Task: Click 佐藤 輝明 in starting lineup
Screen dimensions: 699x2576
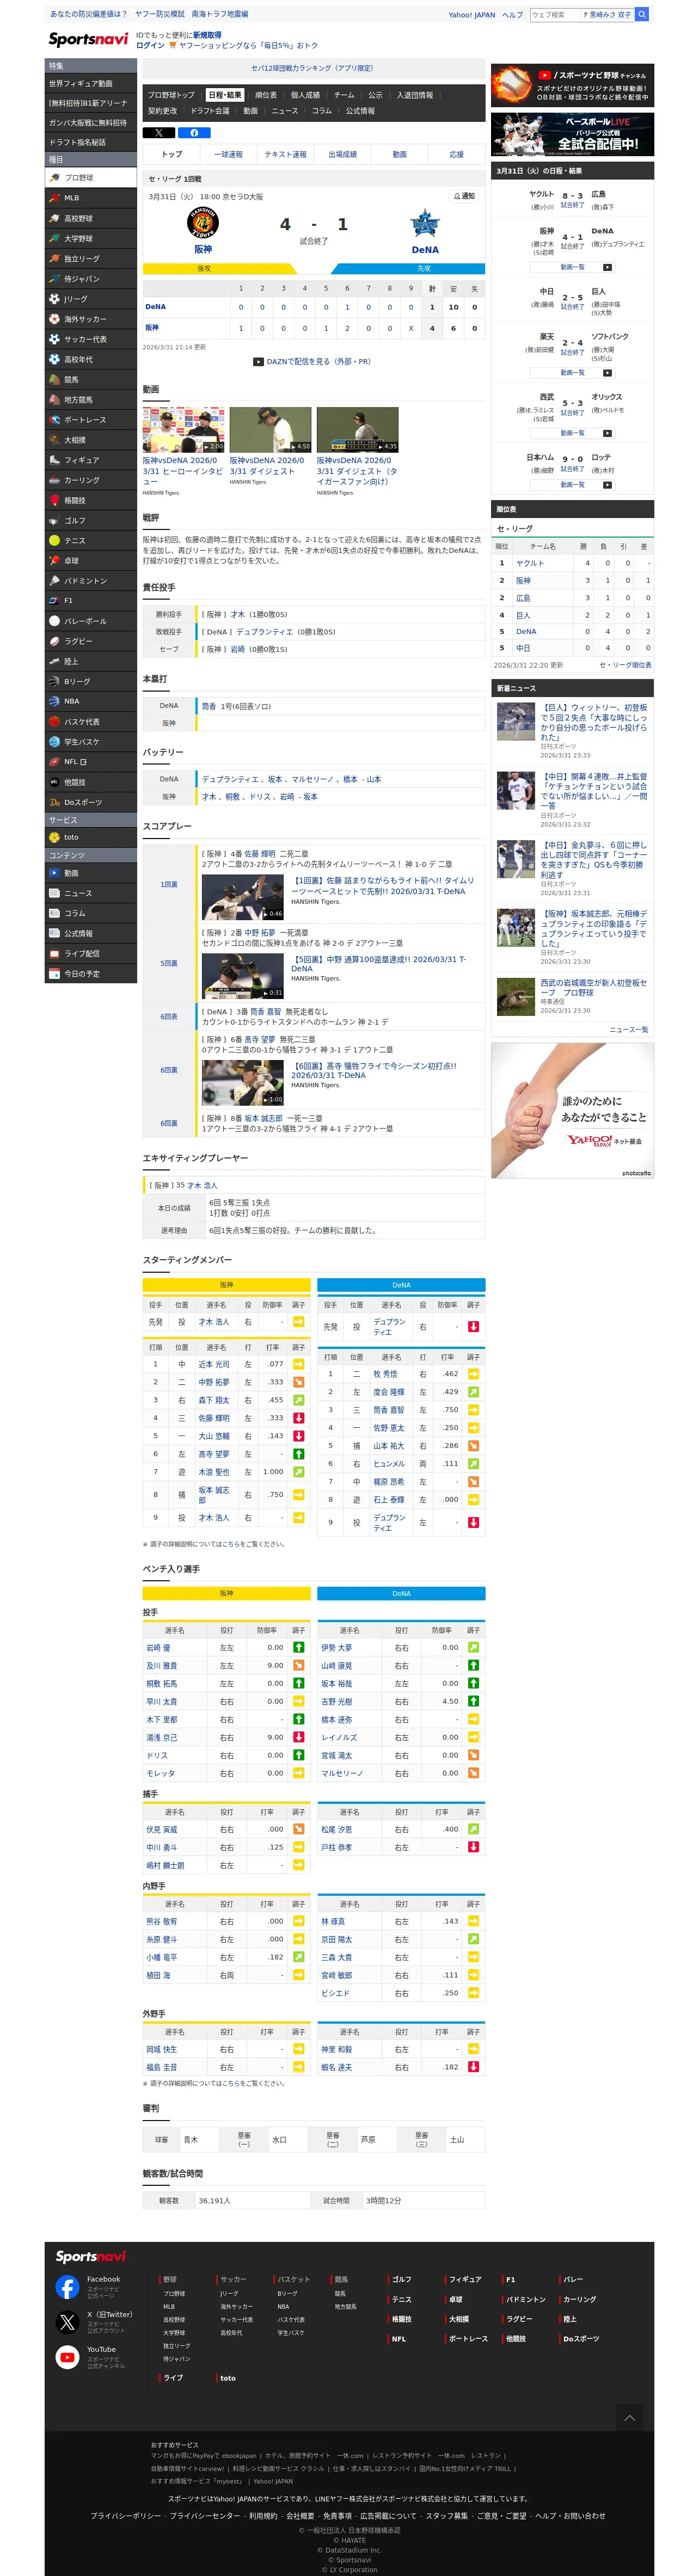Action: pyautogui.click(x=214, y=1418)
